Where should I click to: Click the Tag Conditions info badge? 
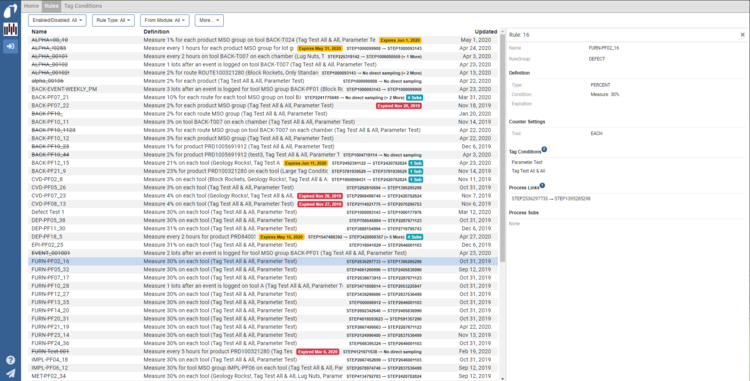click(x=544, y=150)
